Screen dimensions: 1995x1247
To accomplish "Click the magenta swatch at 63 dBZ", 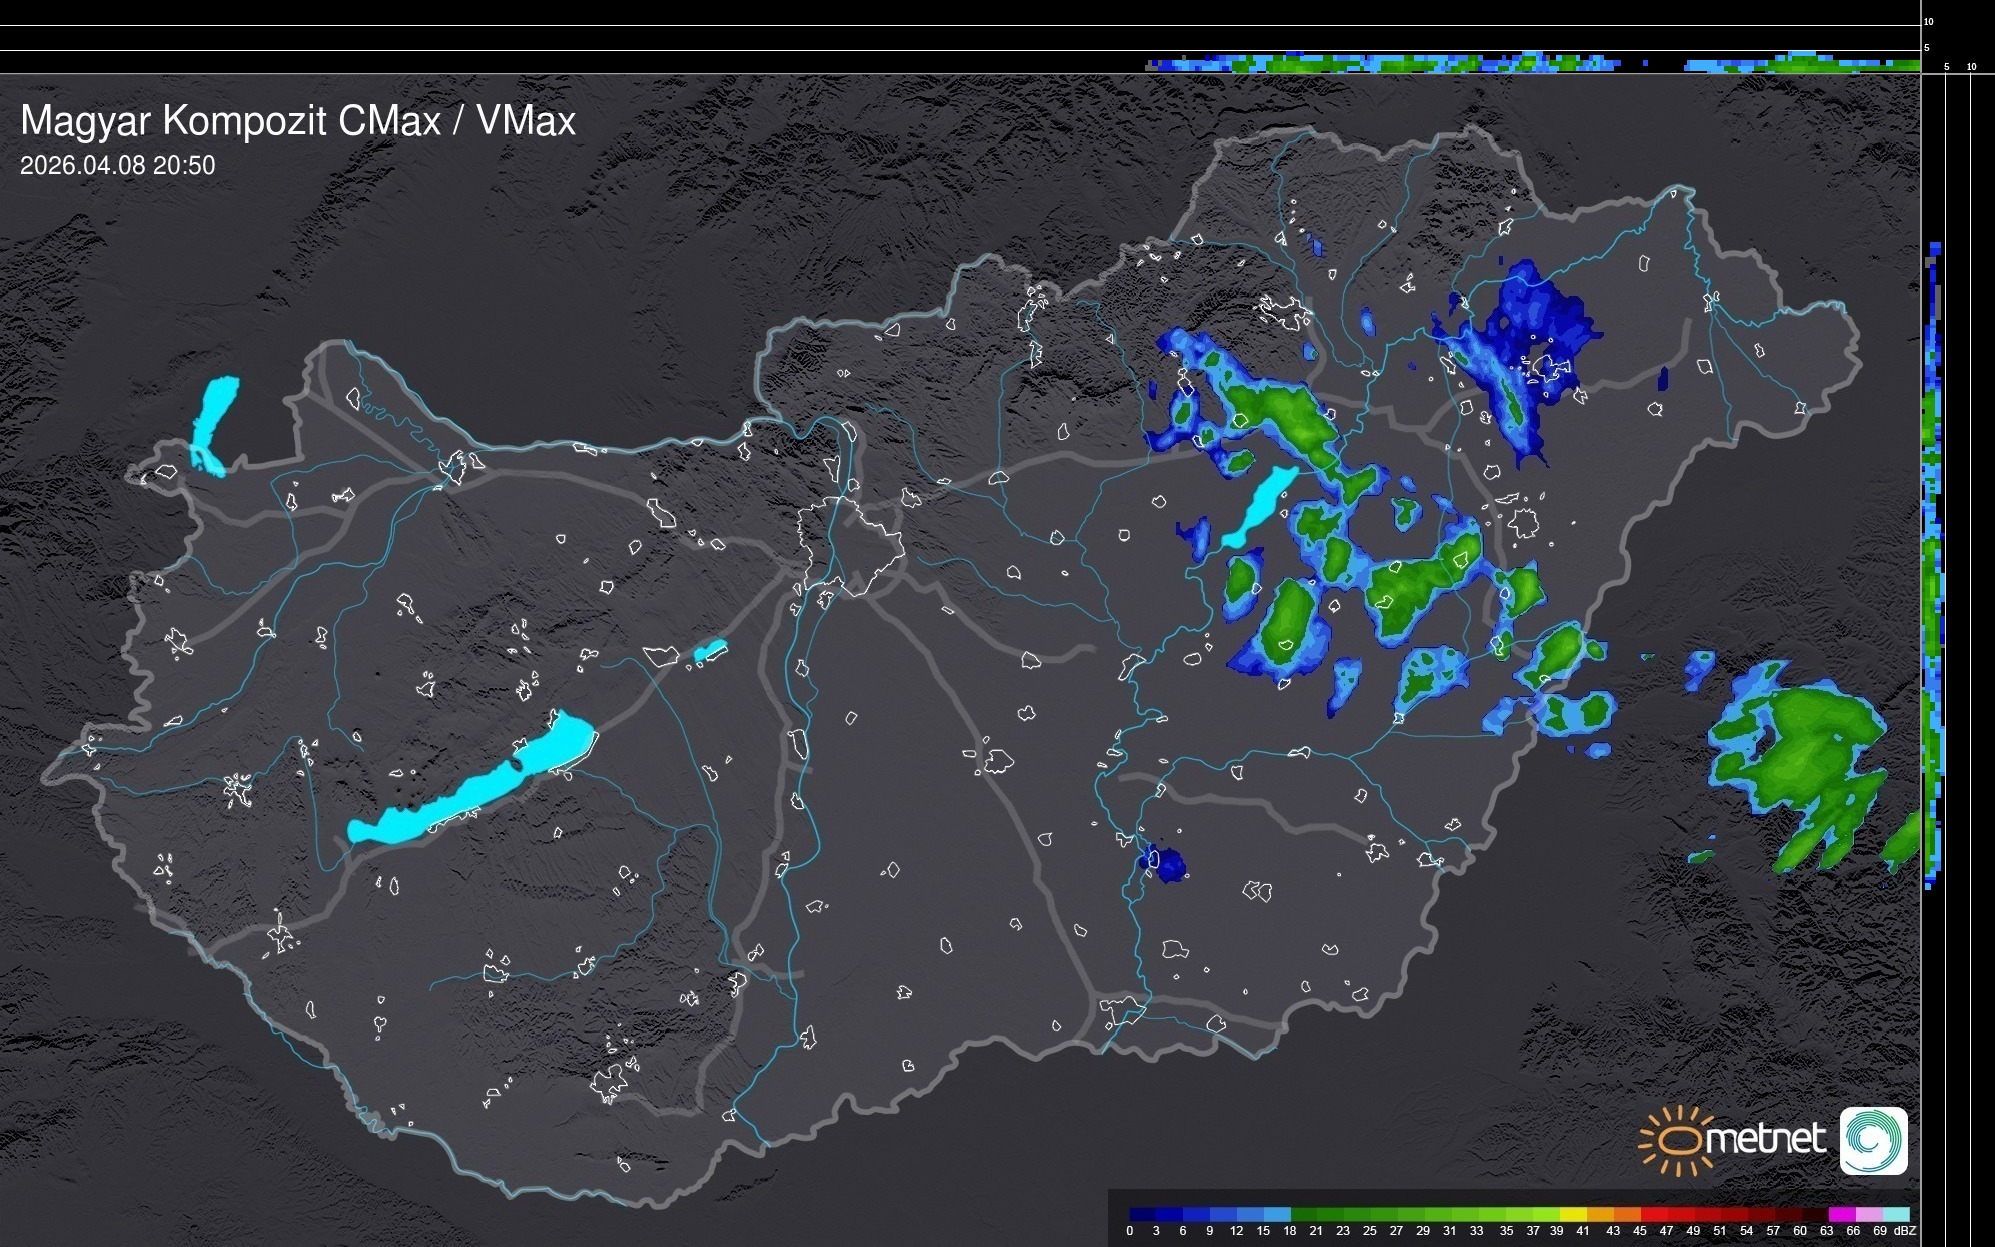I will (x=1840, y=1214).
